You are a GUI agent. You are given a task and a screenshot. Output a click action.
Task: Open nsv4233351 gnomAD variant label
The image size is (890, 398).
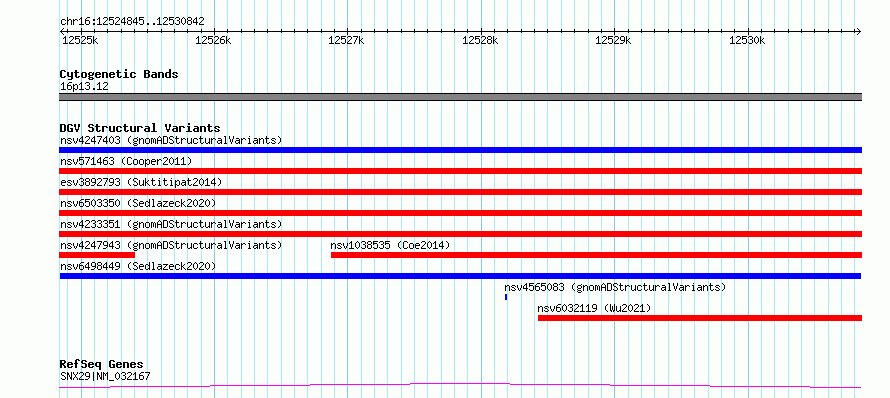171,224
